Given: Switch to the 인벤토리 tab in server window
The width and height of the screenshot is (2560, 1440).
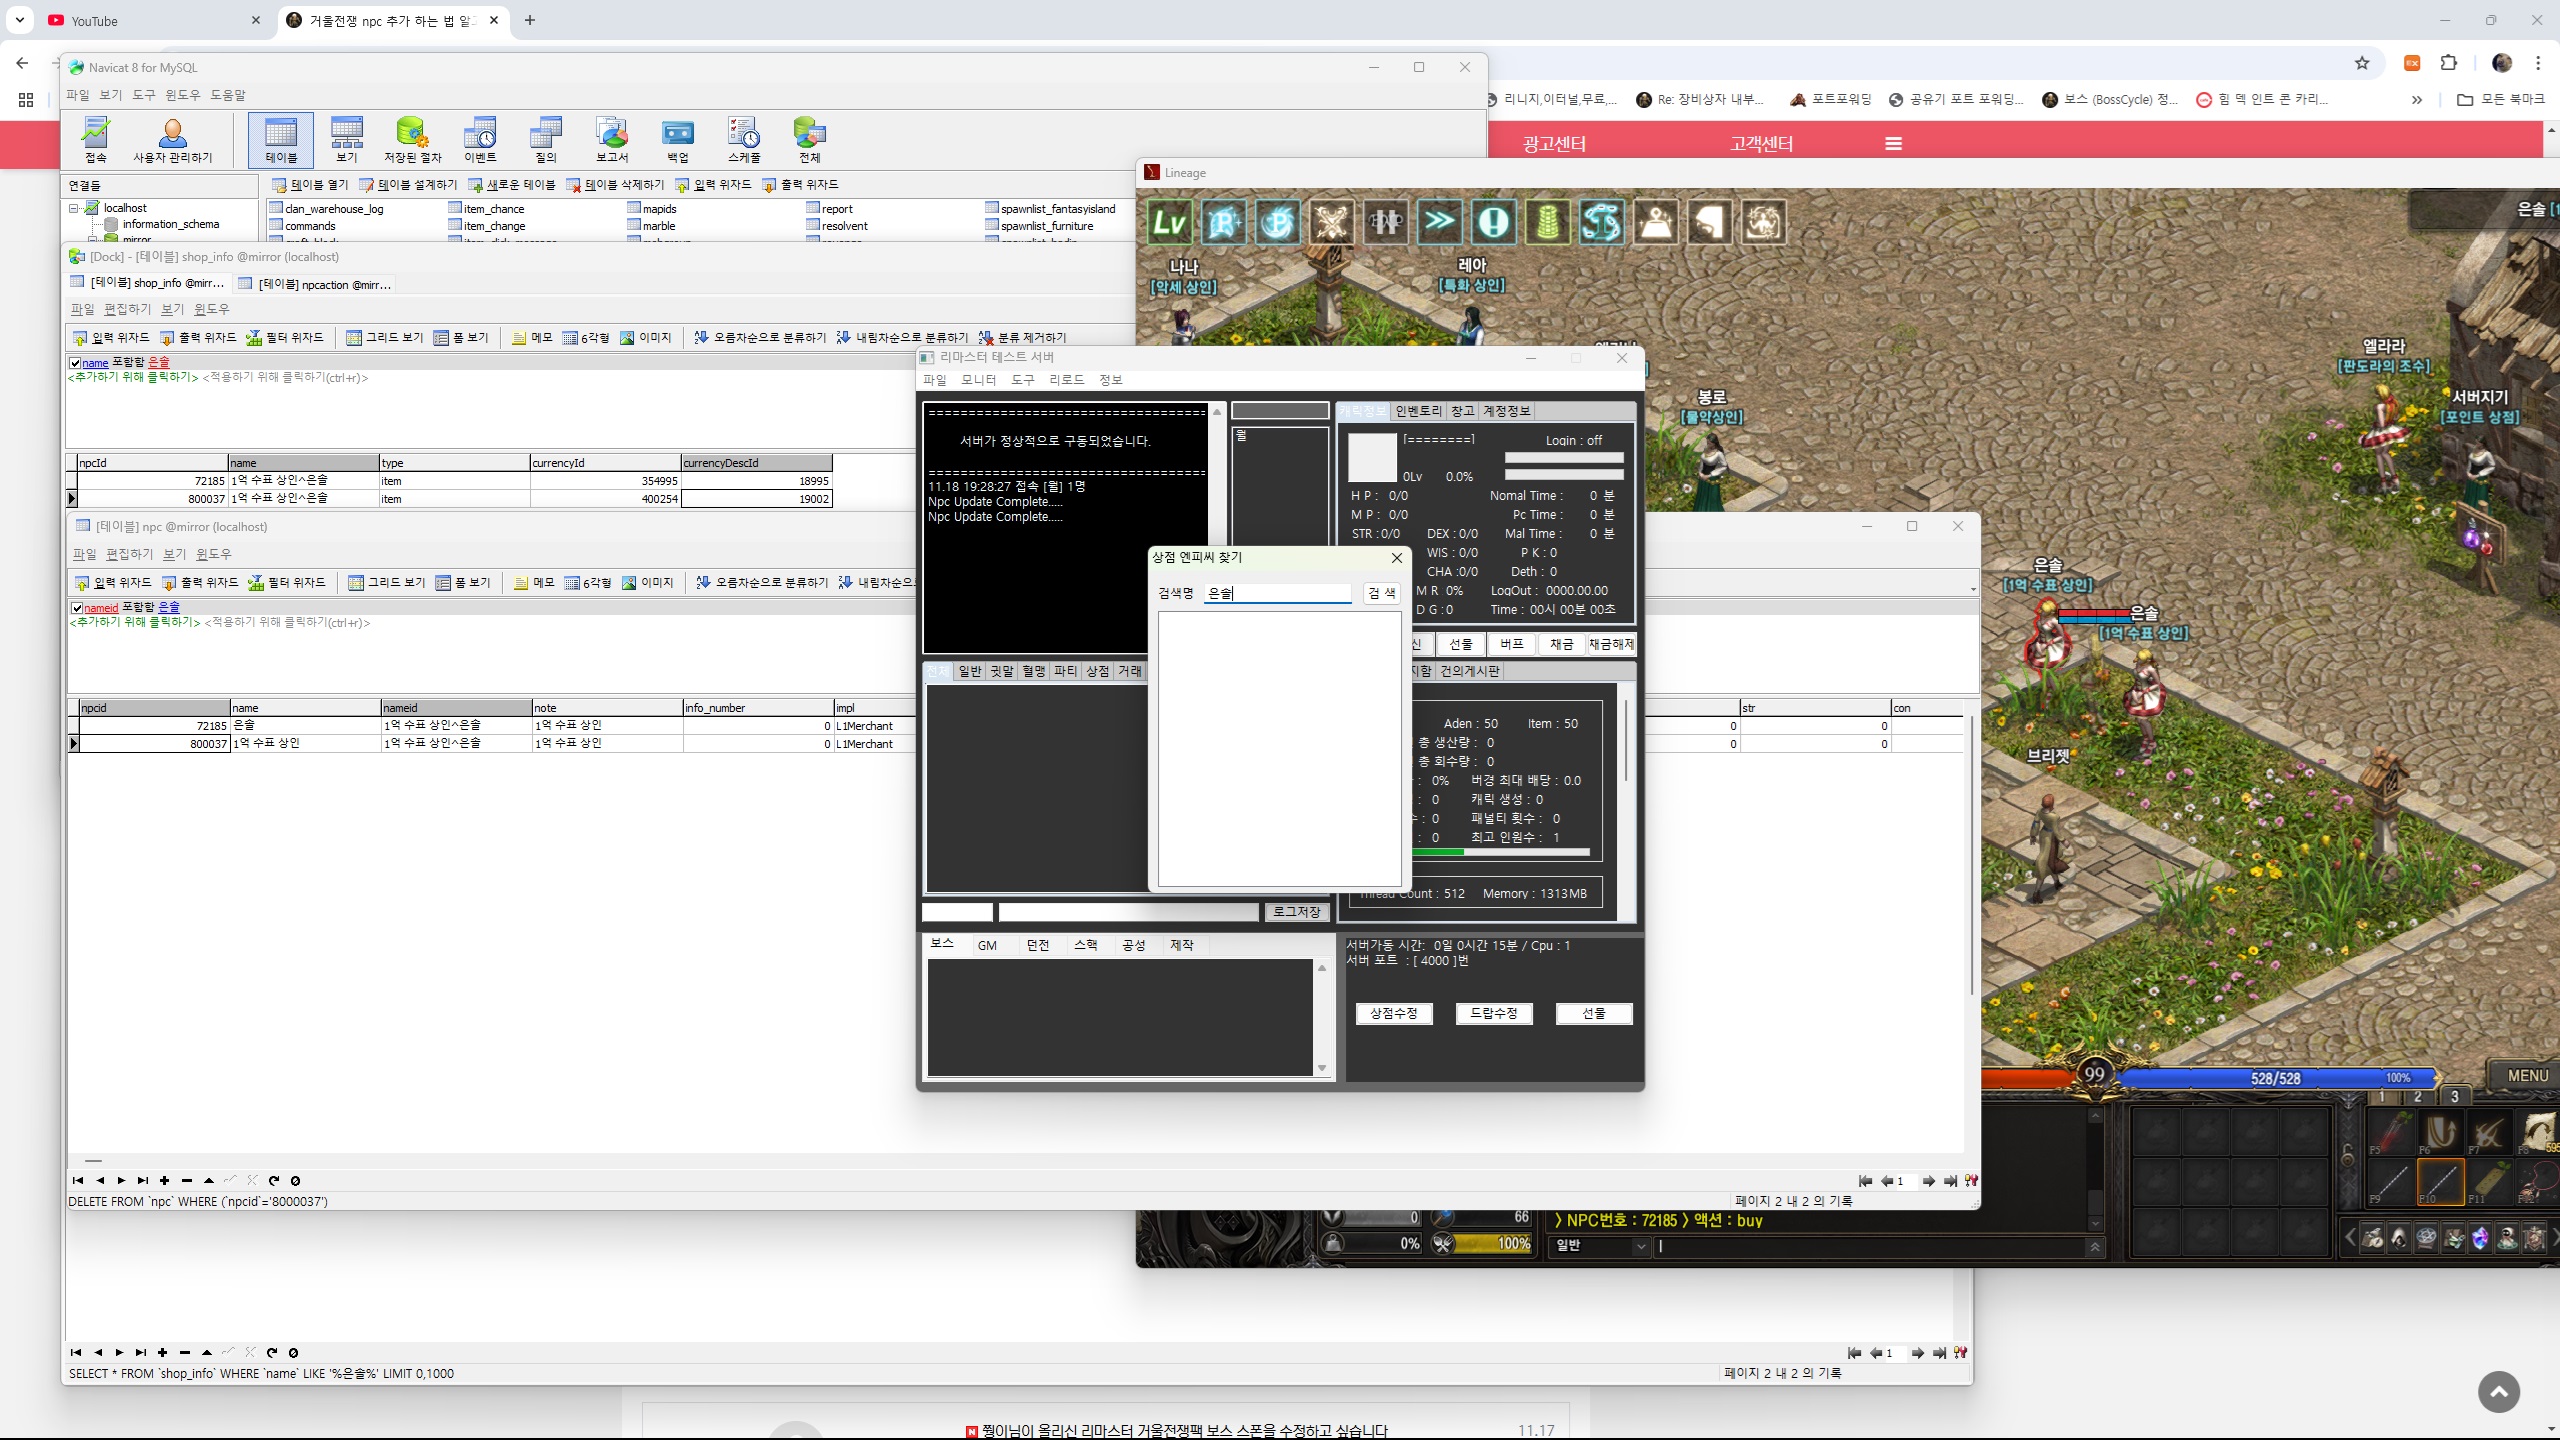Looking at the screenshot, I should (1418, 411).
